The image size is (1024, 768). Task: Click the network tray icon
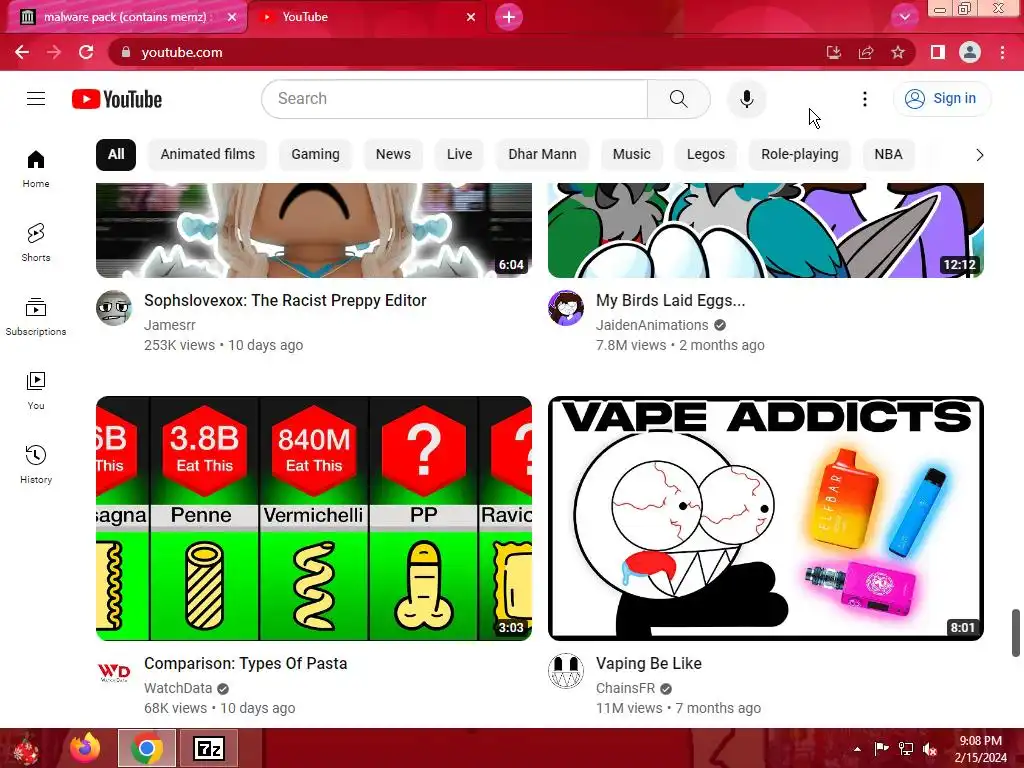pos(906,749)
